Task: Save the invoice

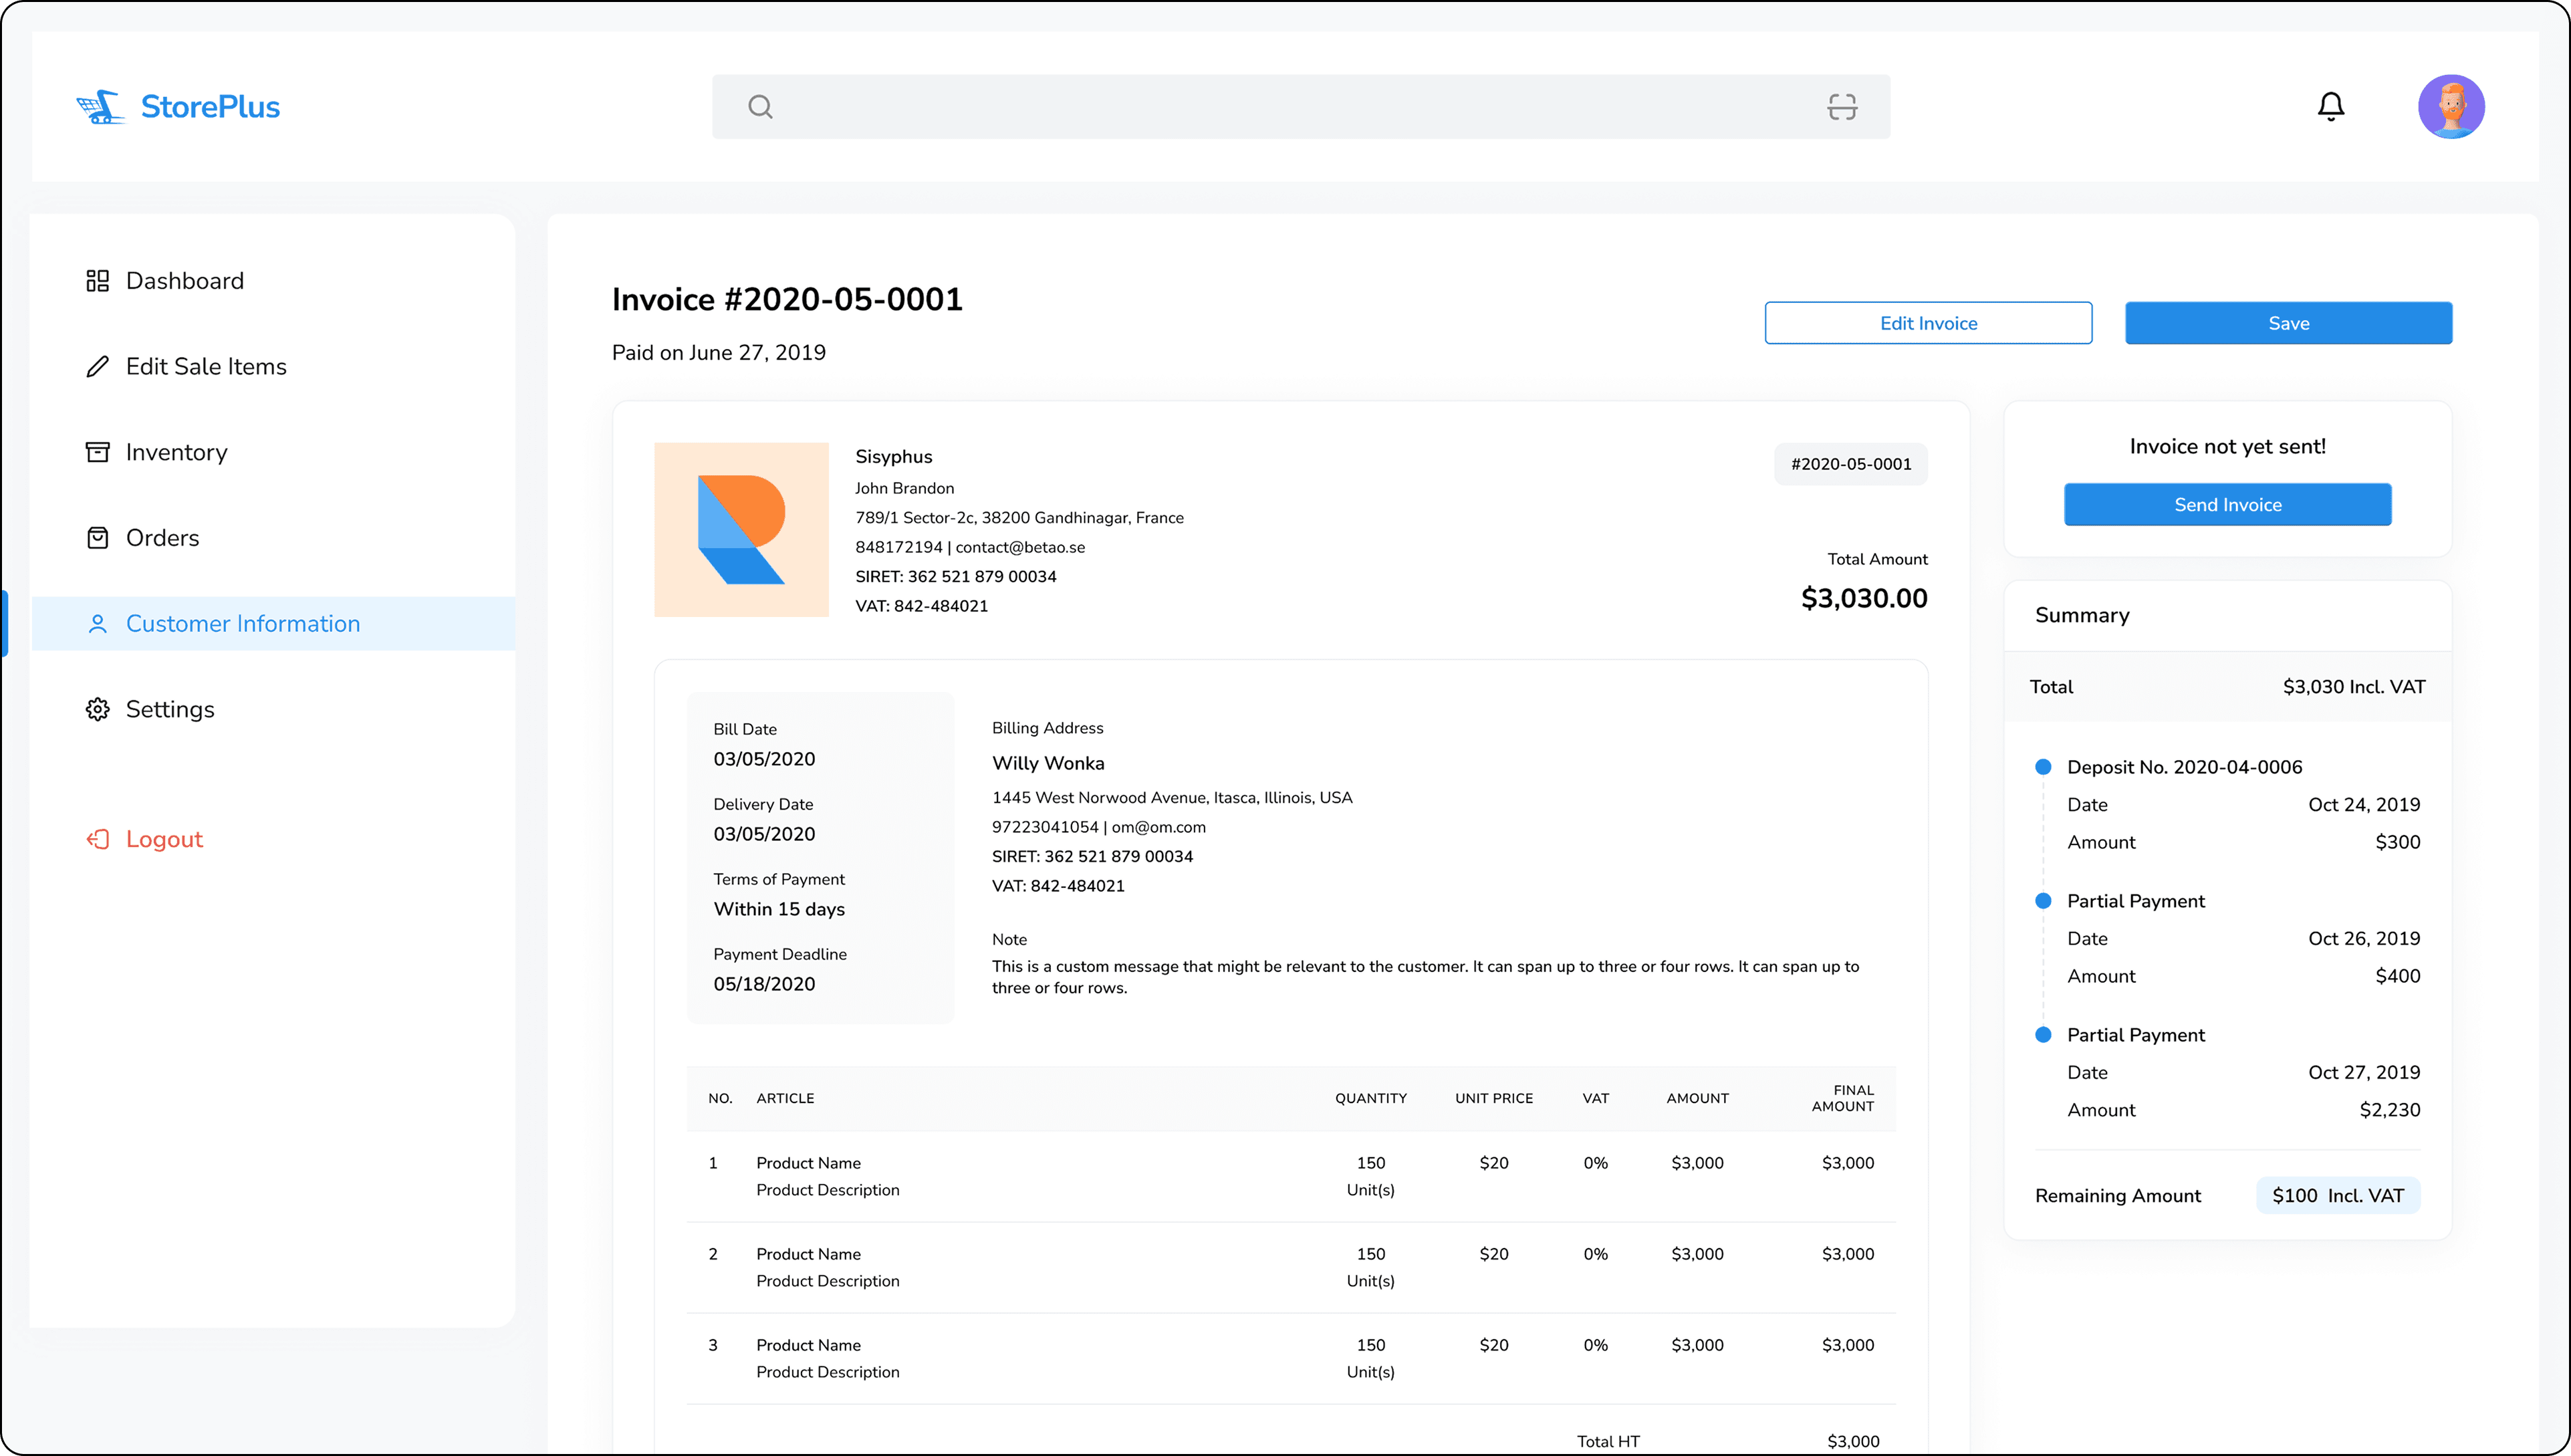Action: point(2288,323)
